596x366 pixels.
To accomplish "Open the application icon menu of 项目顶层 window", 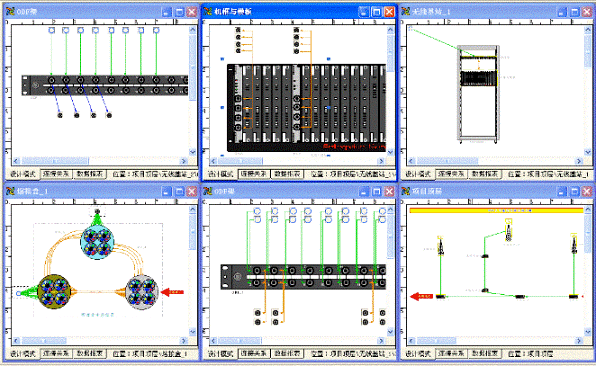I will click(406, 191).
